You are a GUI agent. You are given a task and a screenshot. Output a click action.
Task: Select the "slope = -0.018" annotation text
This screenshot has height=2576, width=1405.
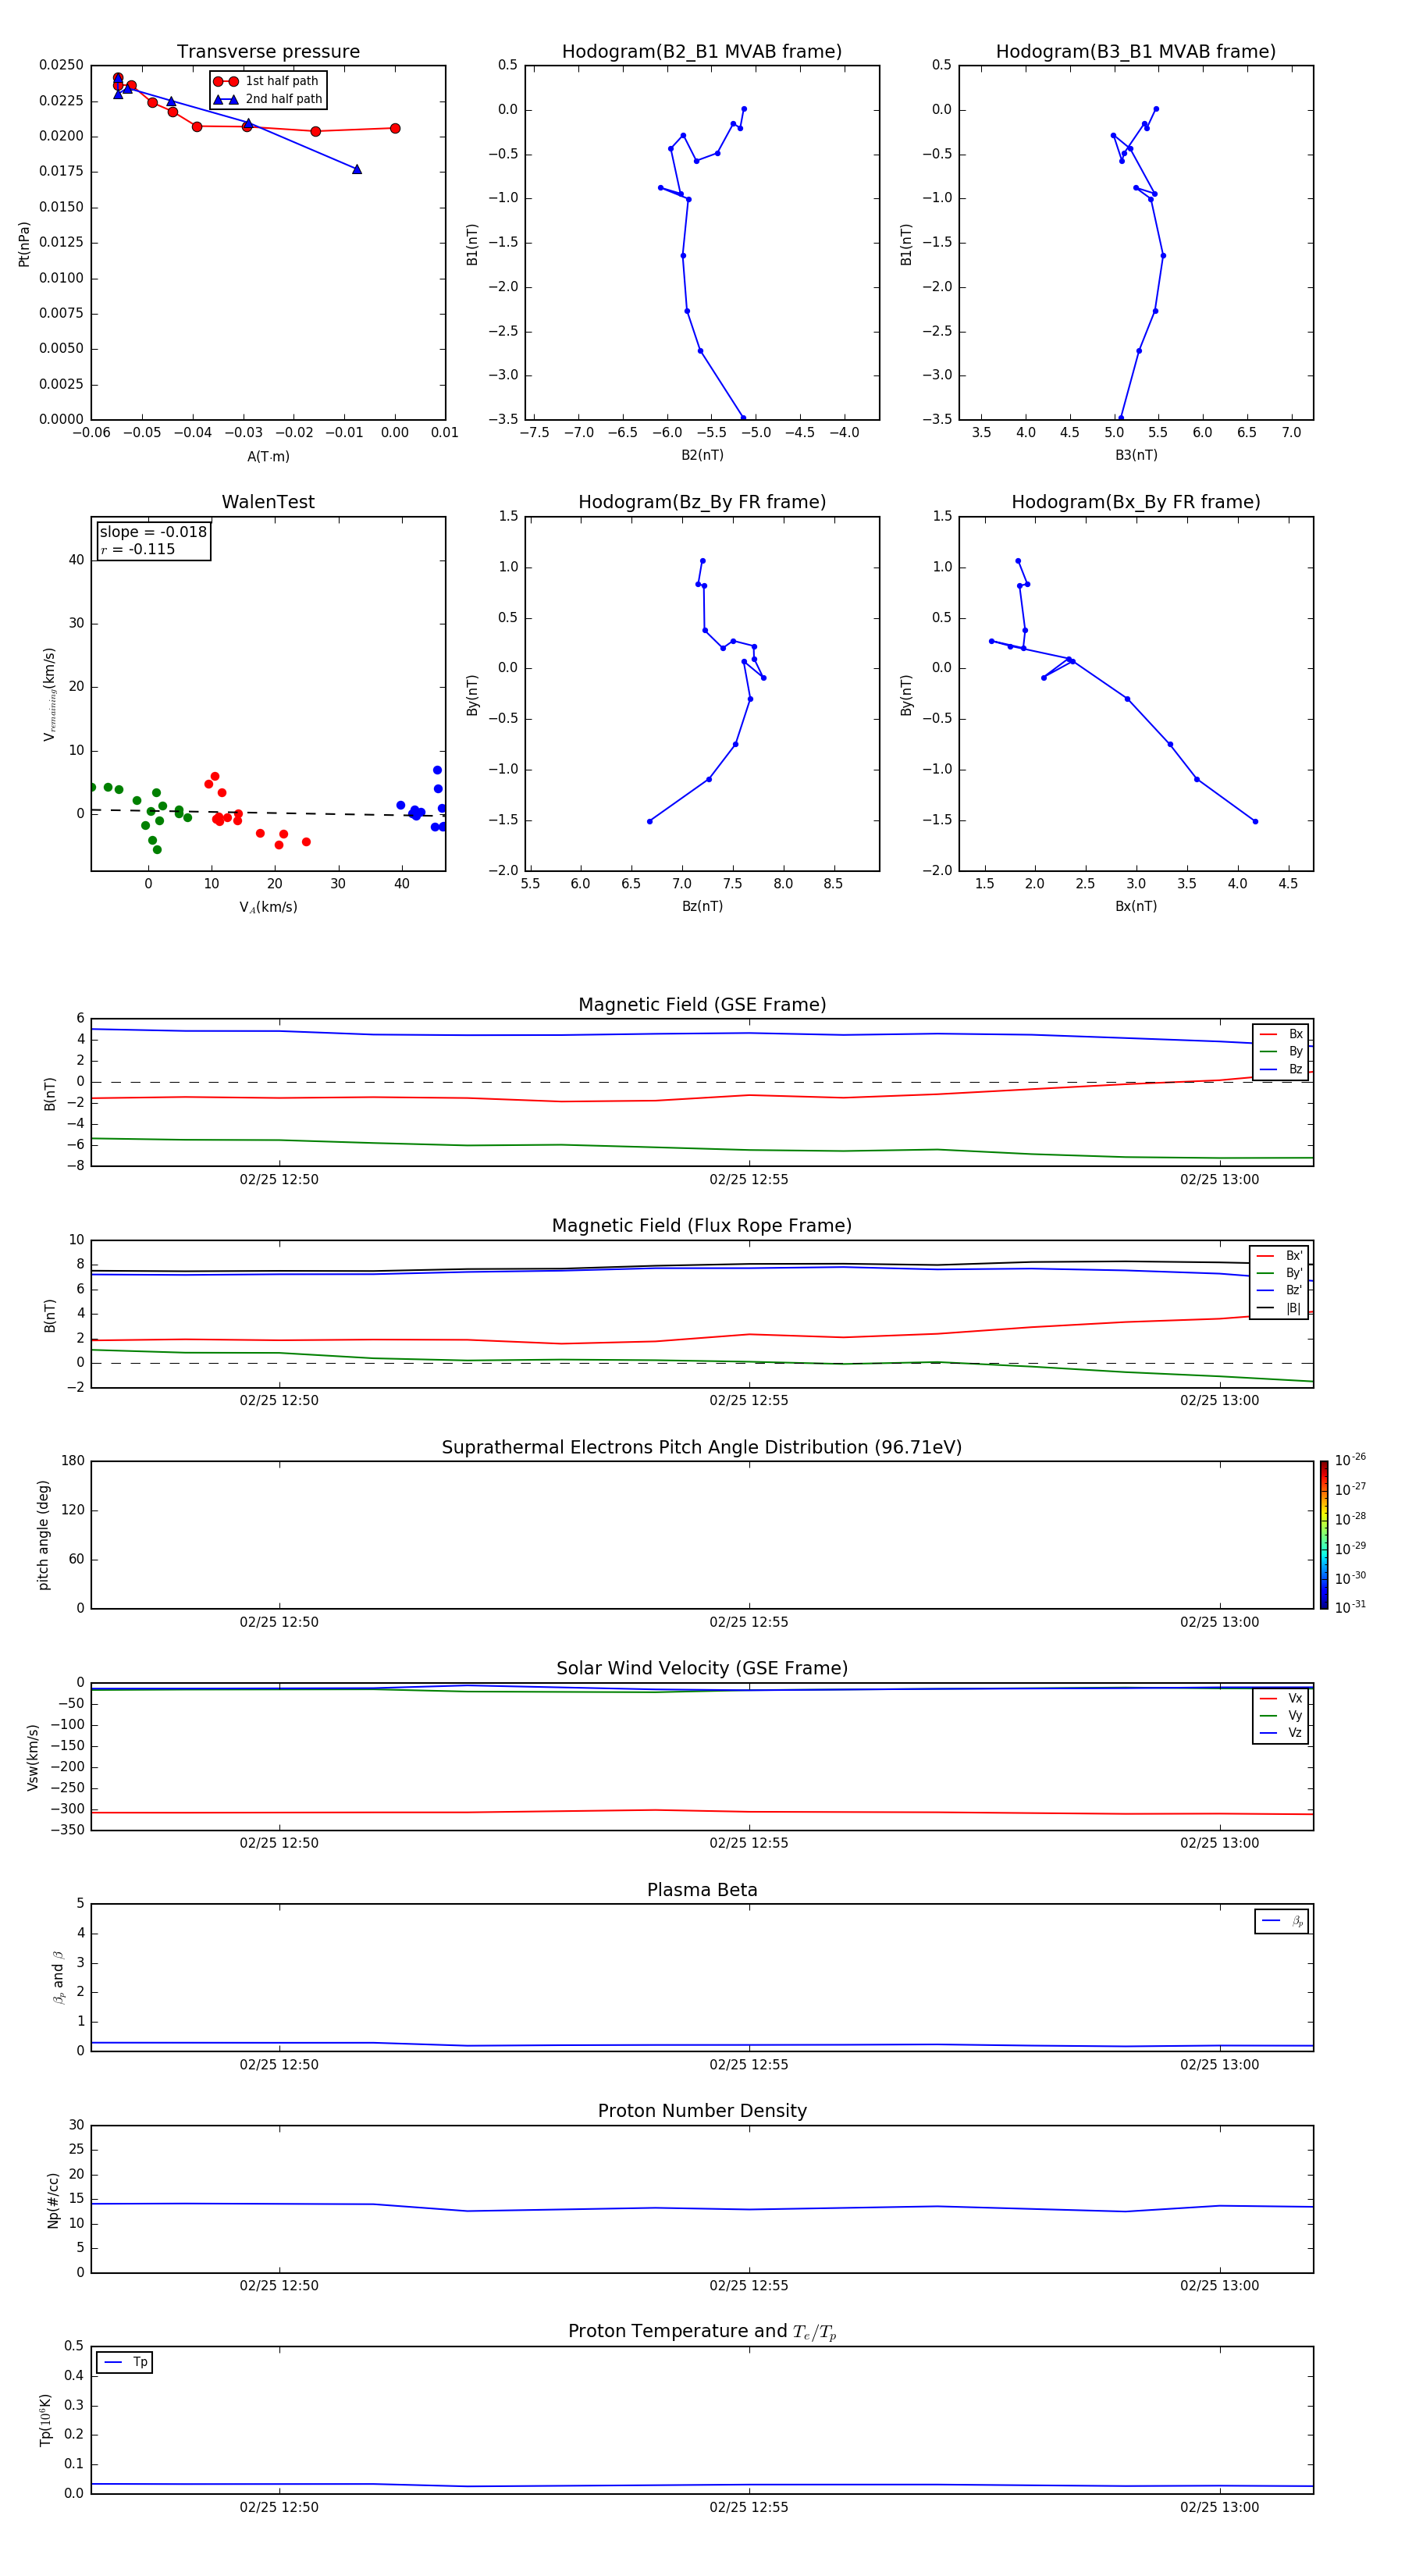153,532
